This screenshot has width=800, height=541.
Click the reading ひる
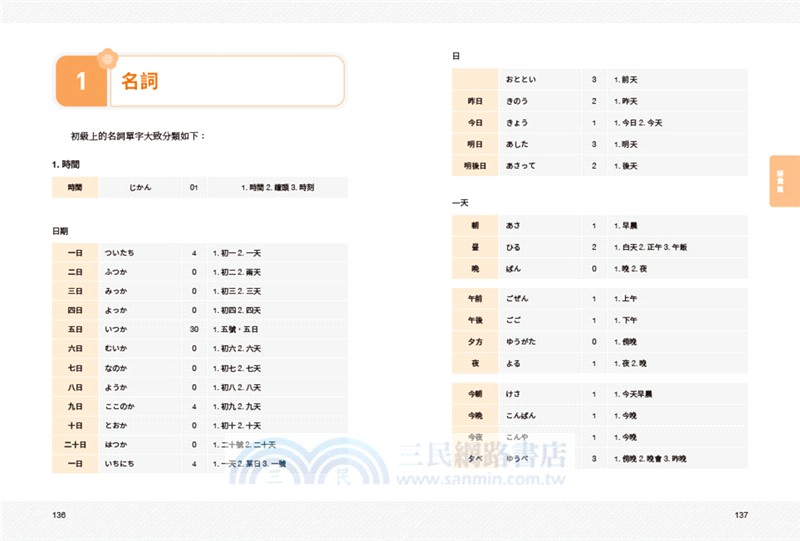coord(513,247)
